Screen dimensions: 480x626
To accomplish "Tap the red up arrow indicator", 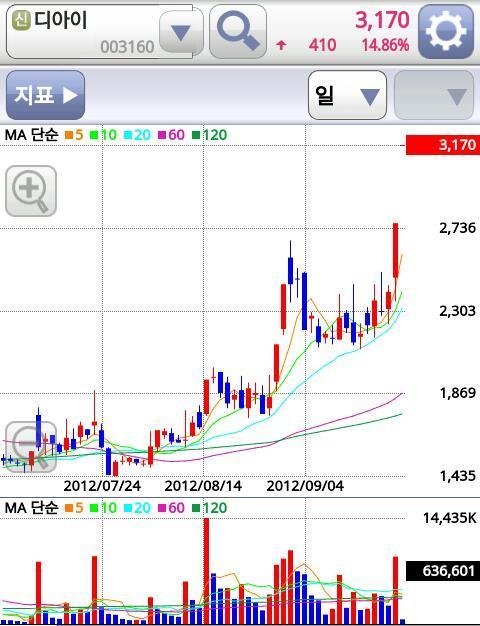I will click(x=281, y=45).
